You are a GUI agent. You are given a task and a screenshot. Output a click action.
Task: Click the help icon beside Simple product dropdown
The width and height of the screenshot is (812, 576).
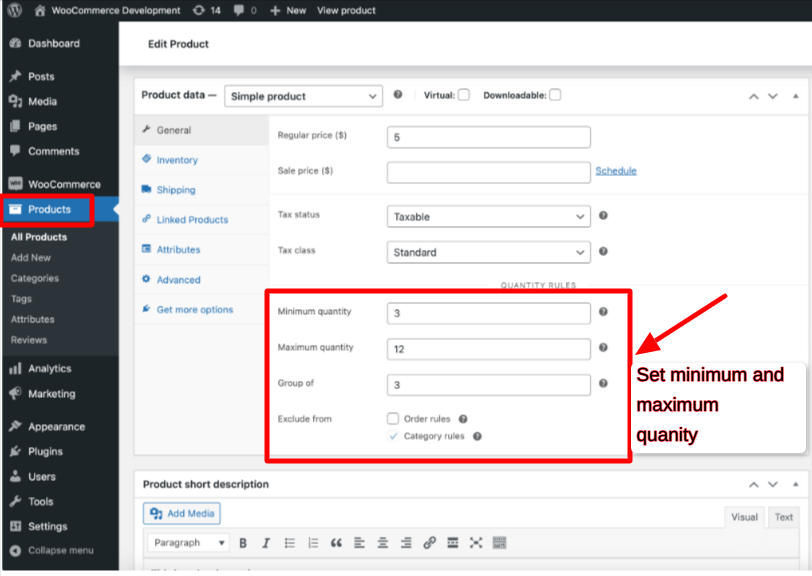(398, 94)
